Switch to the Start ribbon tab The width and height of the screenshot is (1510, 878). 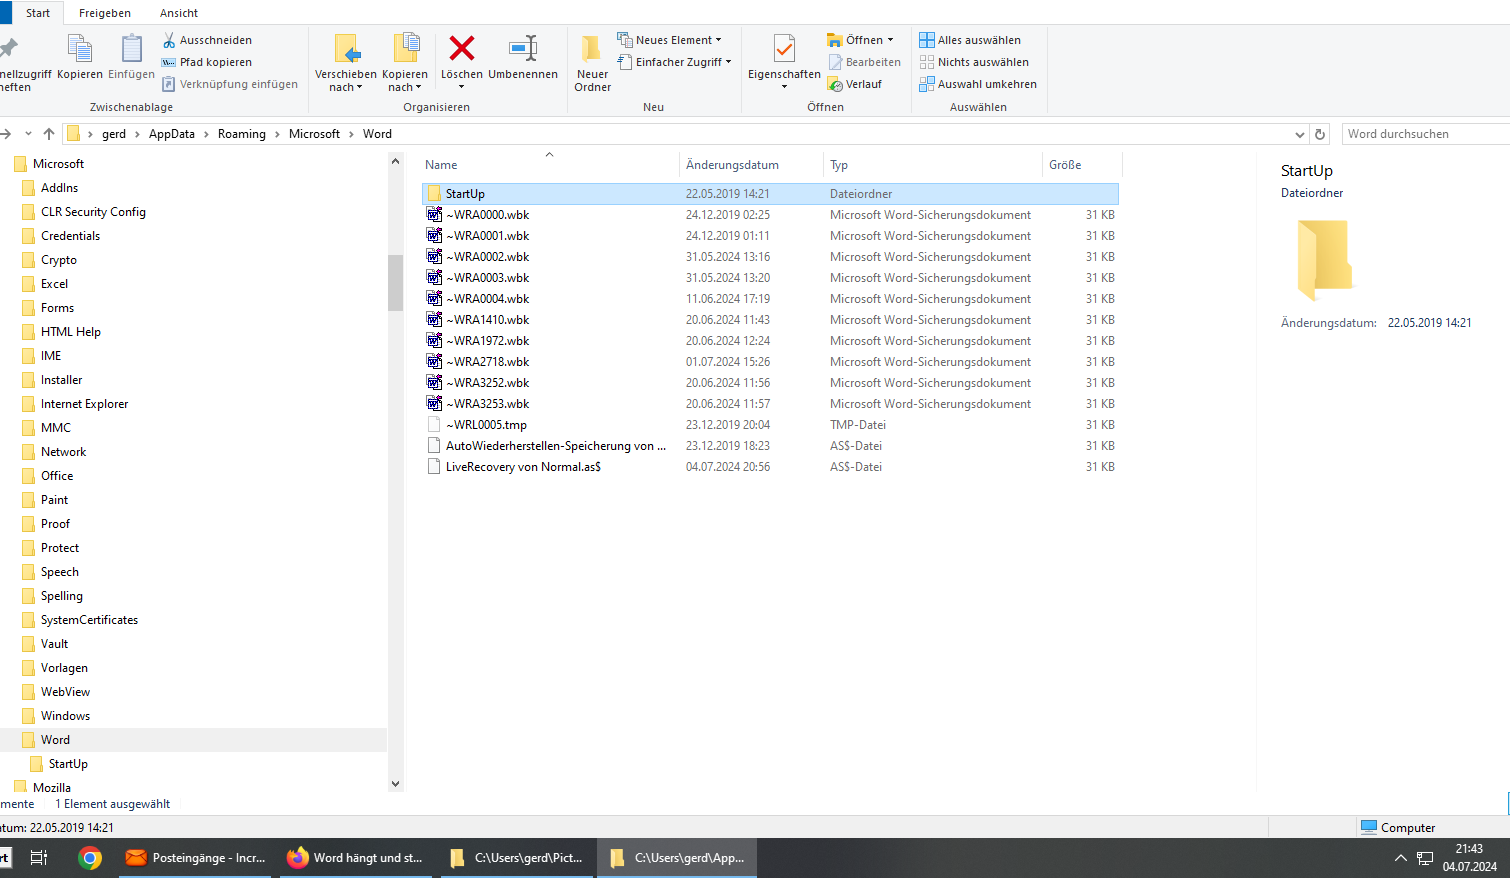[38, 13]
